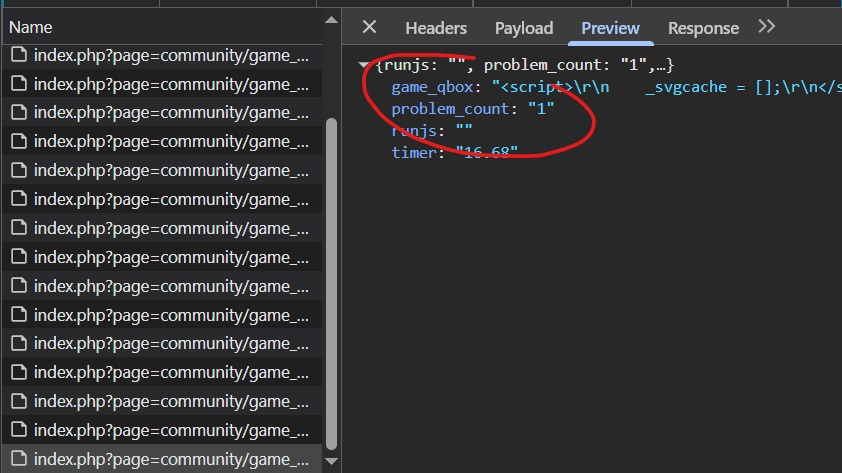Show more tabs with double chevron
The width and height of the screenshot is (842, 473).
click(x=767, y=27)
